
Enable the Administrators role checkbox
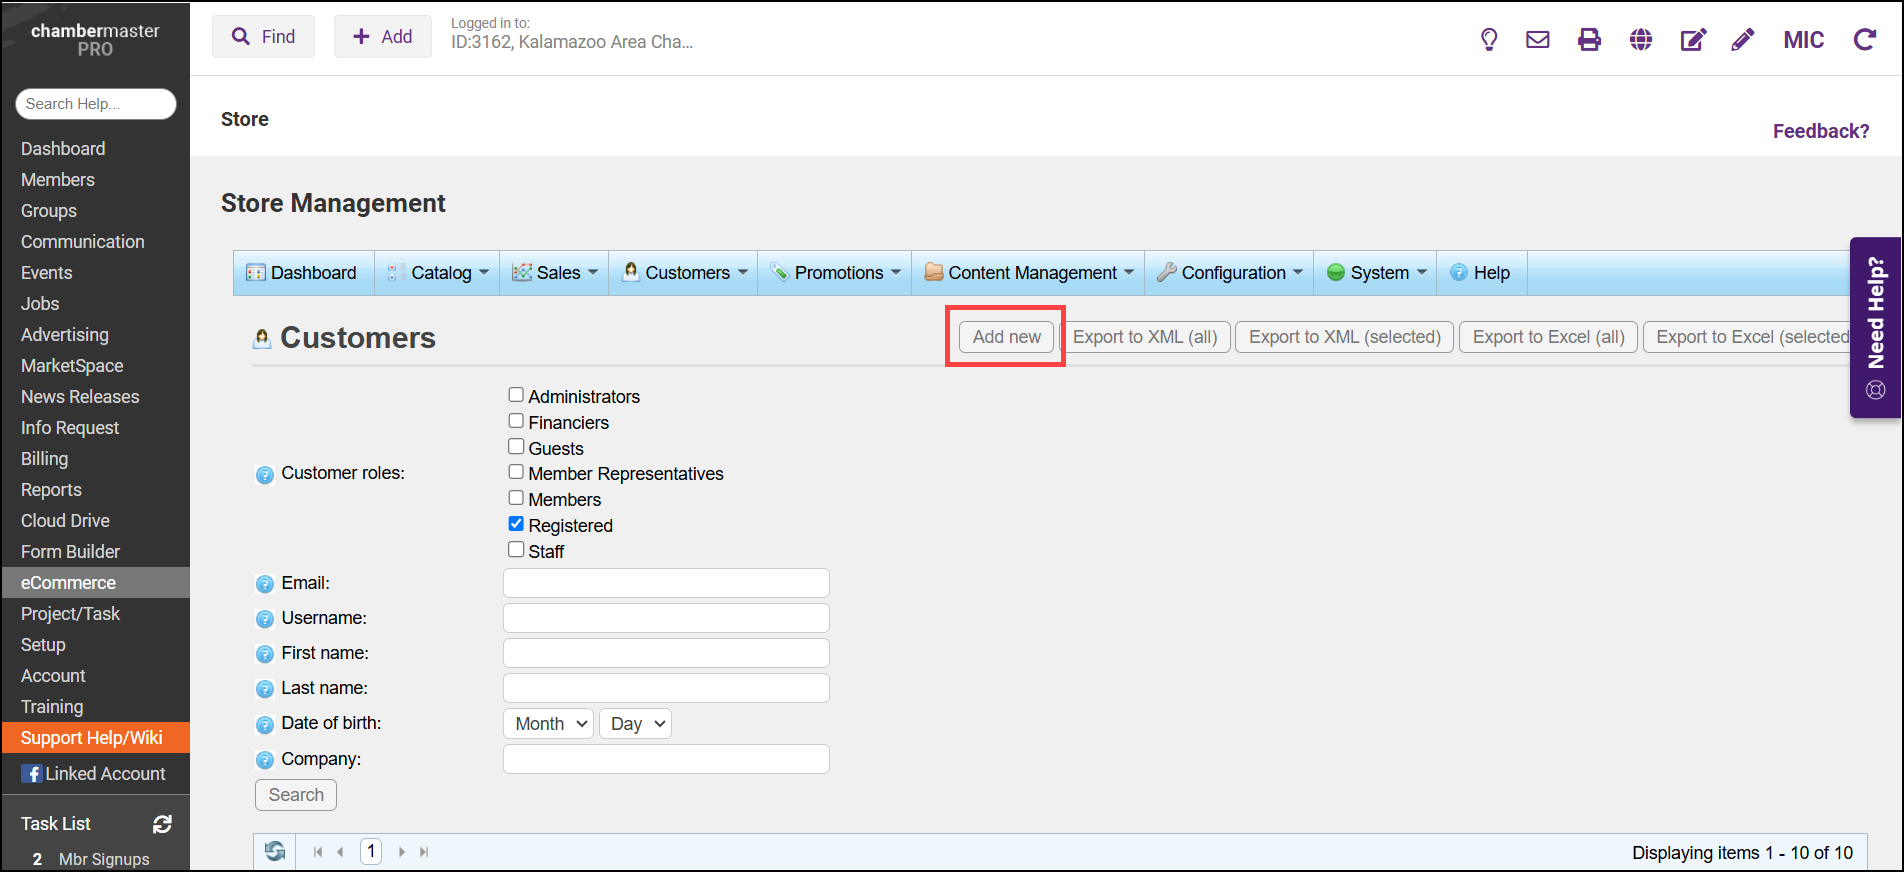click(516, 396)
